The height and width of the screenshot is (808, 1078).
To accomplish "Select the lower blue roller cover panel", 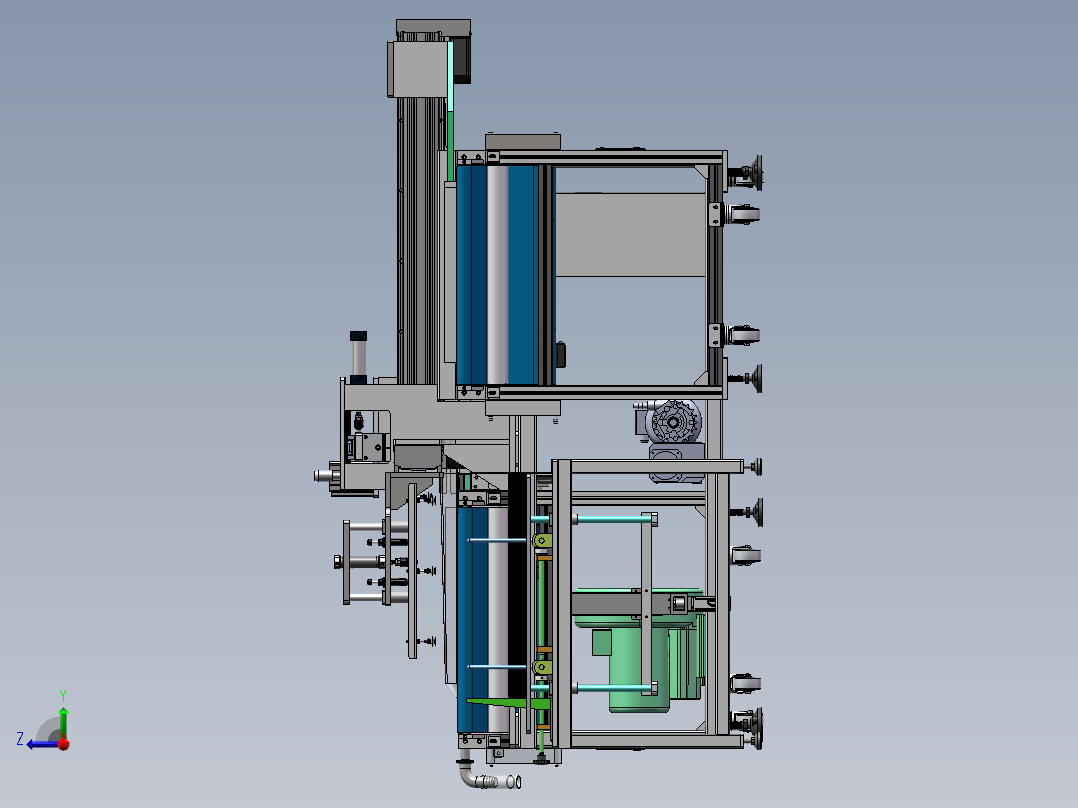I will pos(473,620).
